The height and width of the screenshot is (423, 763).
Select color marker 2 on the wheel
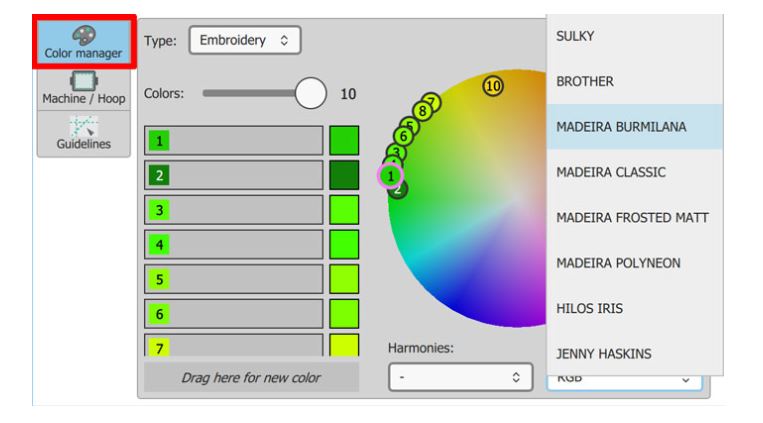399,188
